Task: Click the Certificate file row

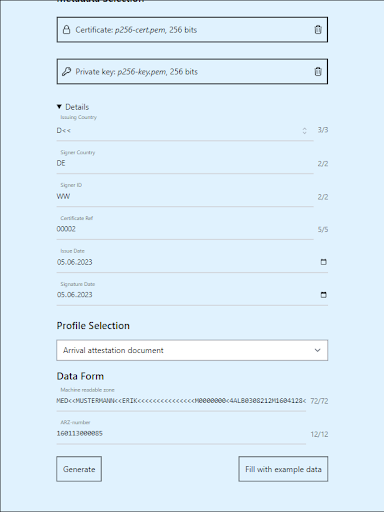Action: click(x=192, y=30)
